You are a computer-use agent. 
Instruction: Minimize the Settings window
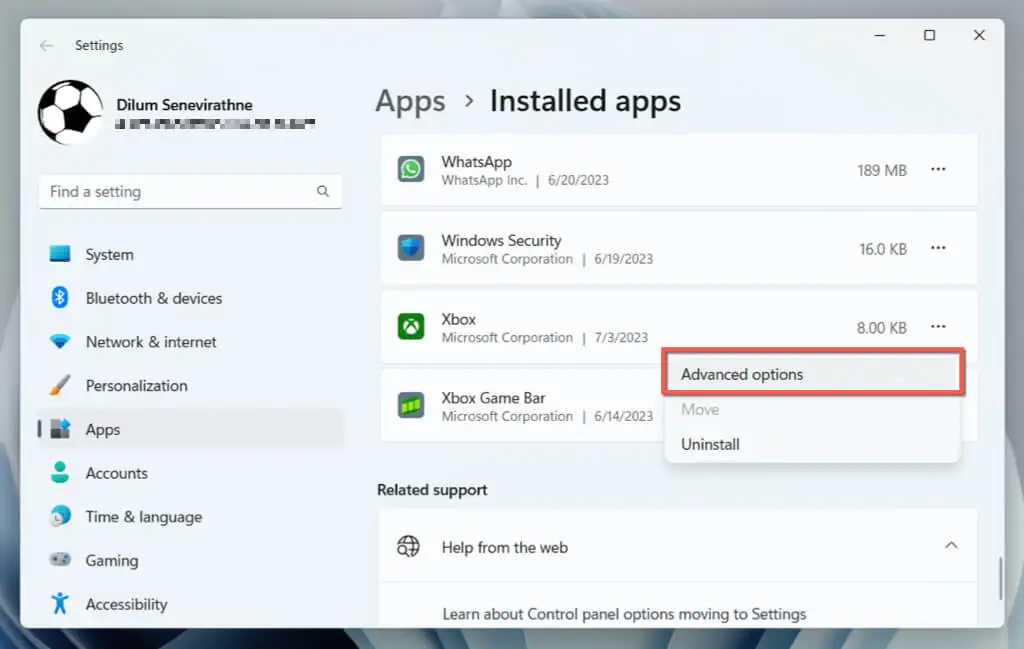pyautogui.click(x=880, y=35)
